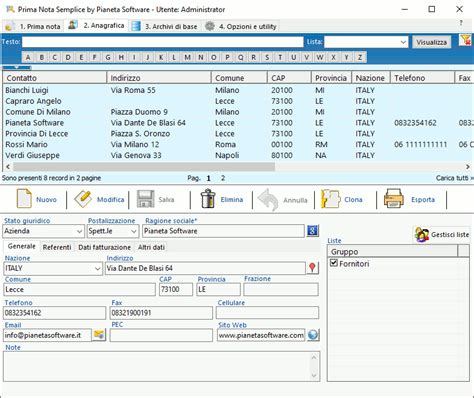Filter contacts by letter P
Screen dimensions: 474x398
pos(227,57)
